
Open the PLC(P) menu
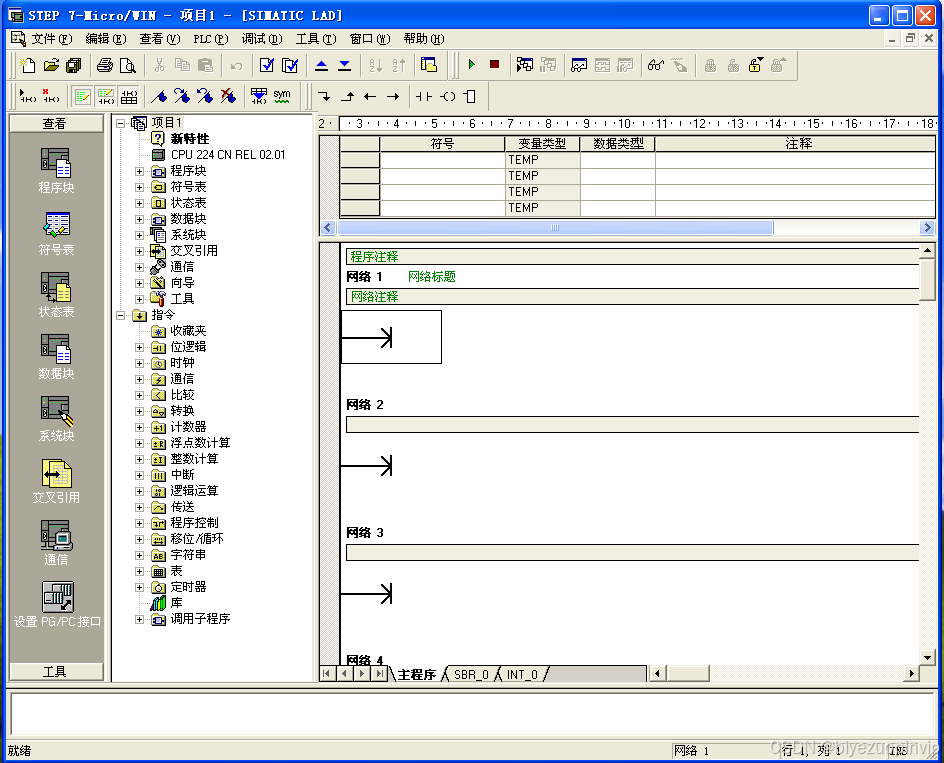[211, 39]
